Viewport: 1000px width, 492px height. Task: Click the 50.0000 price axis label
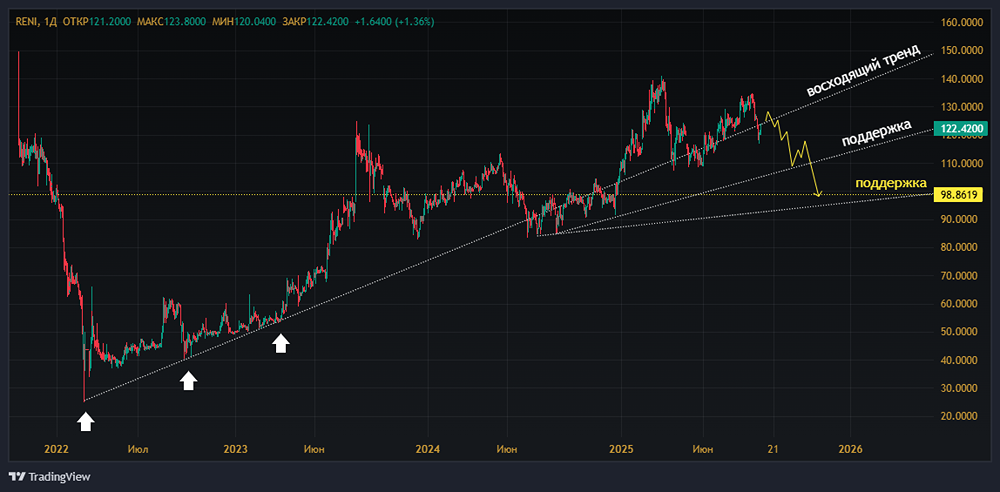959,332
